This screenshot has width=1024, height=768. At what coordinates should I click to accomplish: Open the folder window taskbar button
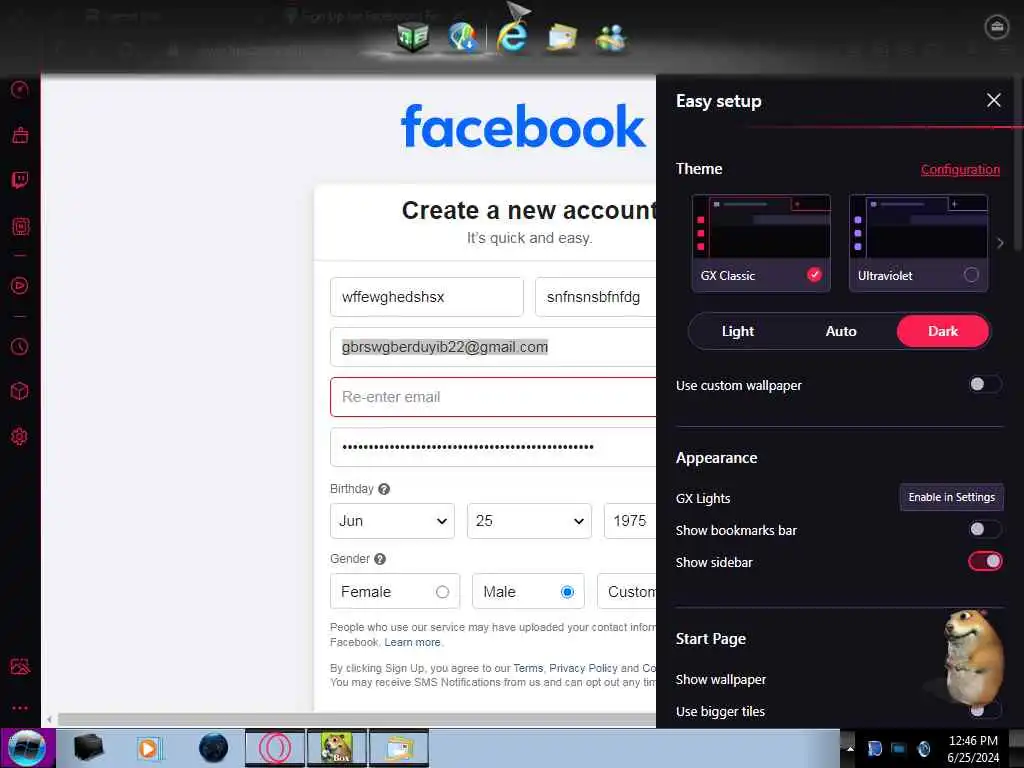pyautogui.click(x=399, y=748)
